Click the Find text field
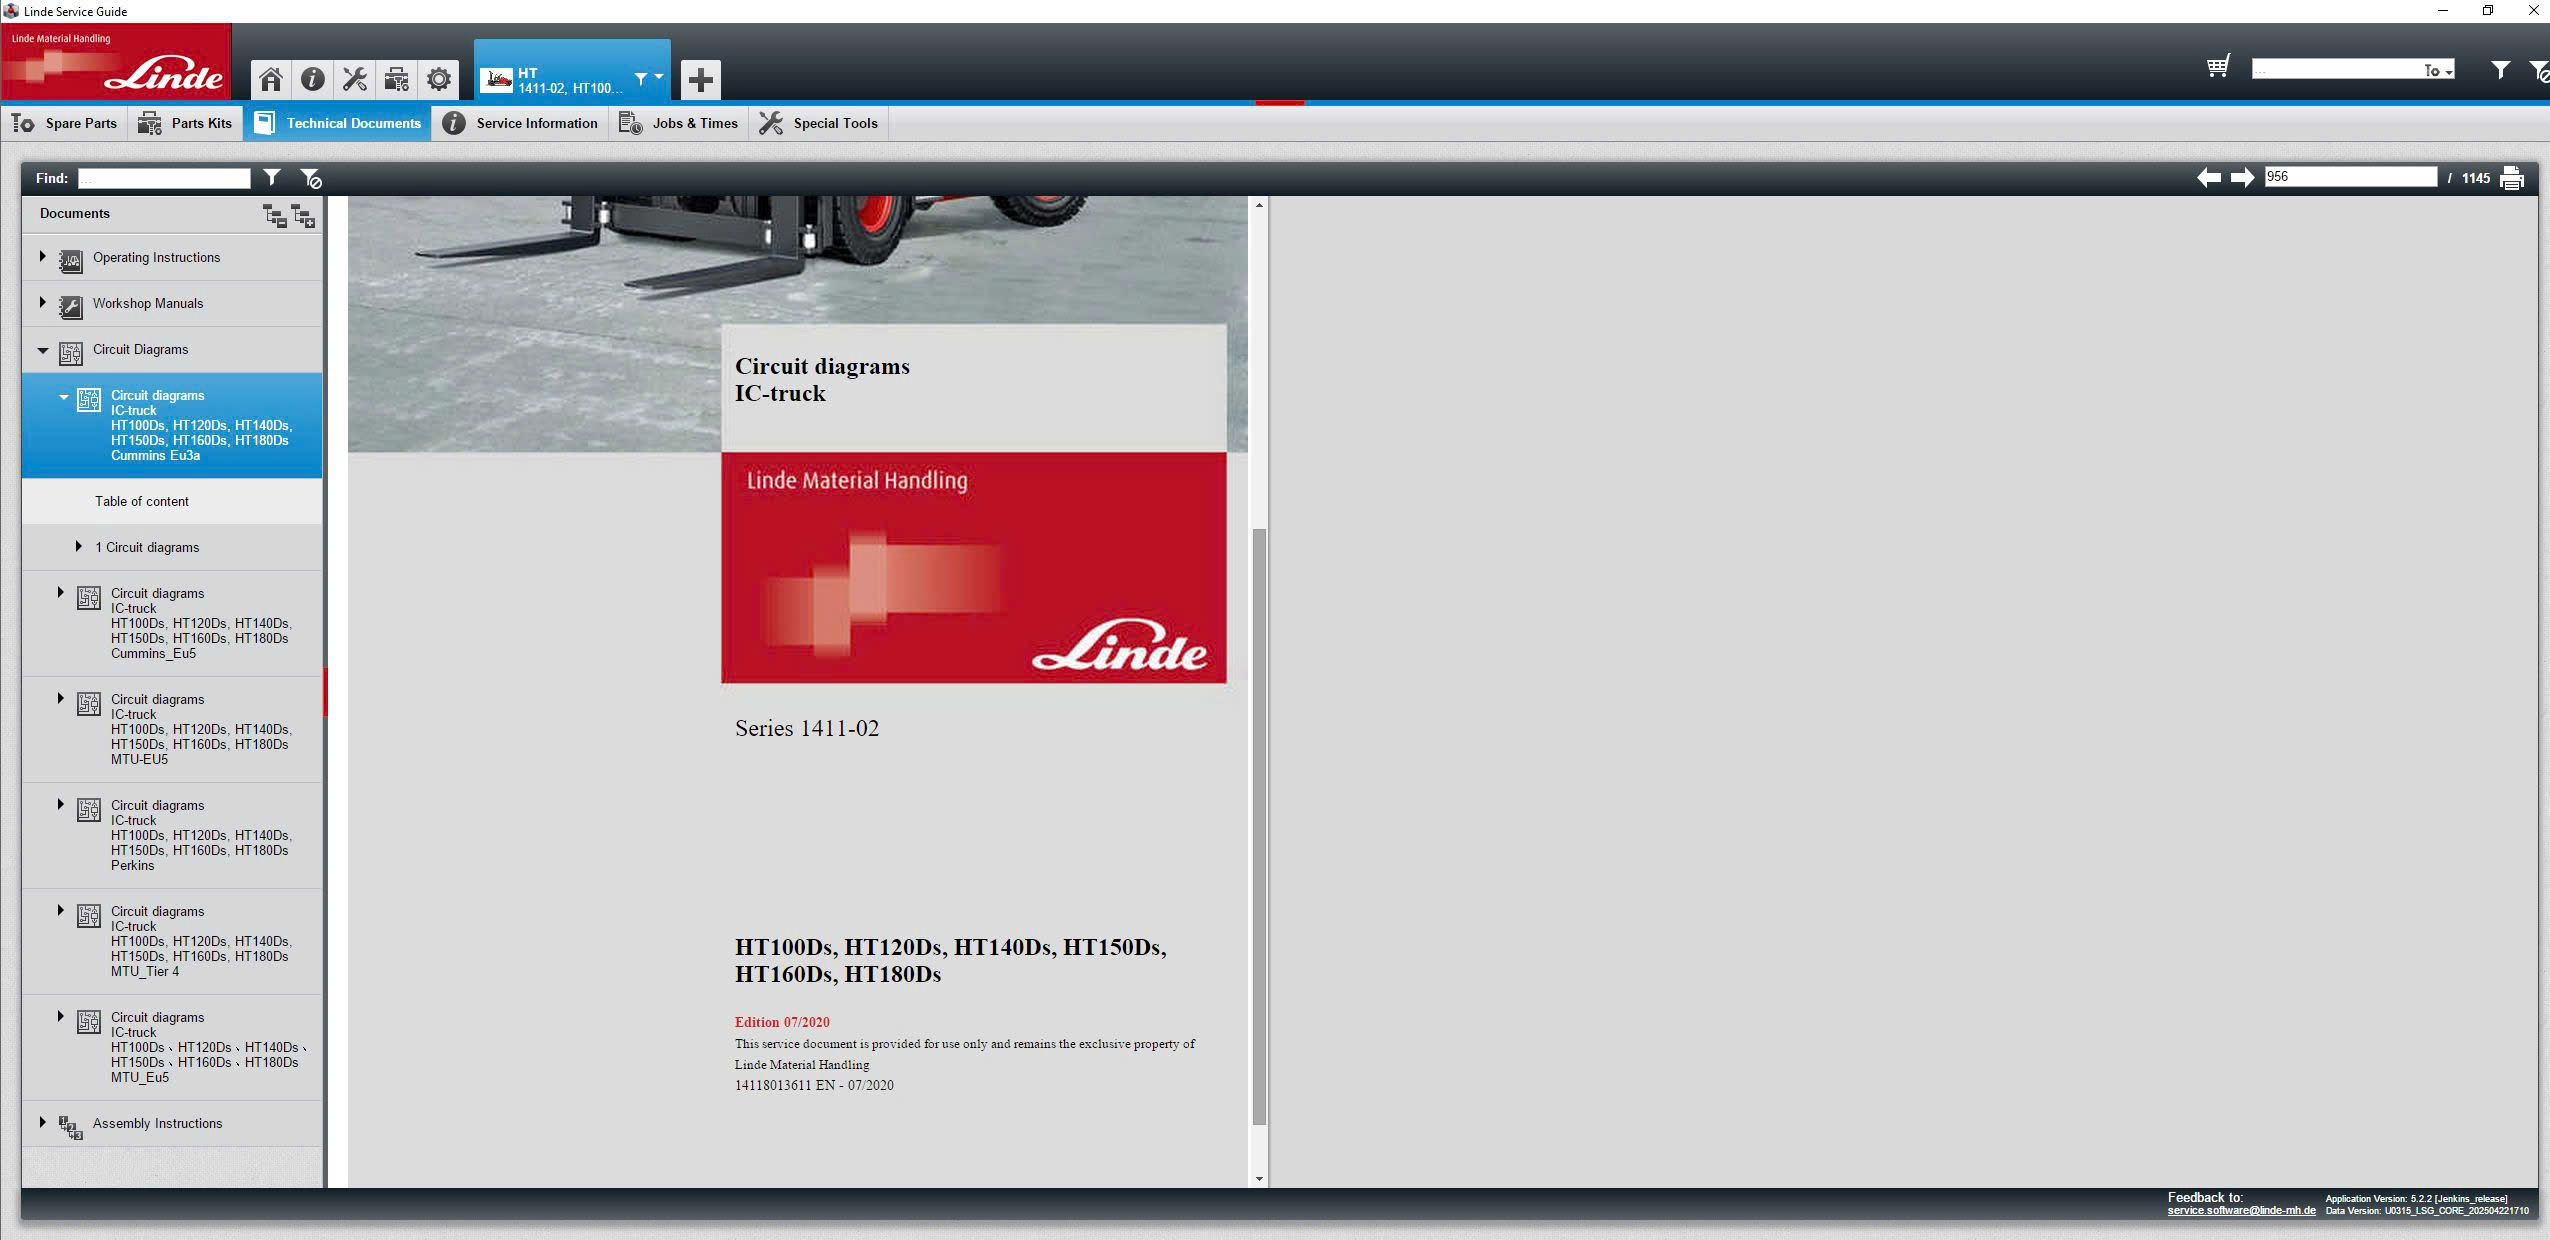The width and height of the screenshot is (2550, 1240). point(164,178)
